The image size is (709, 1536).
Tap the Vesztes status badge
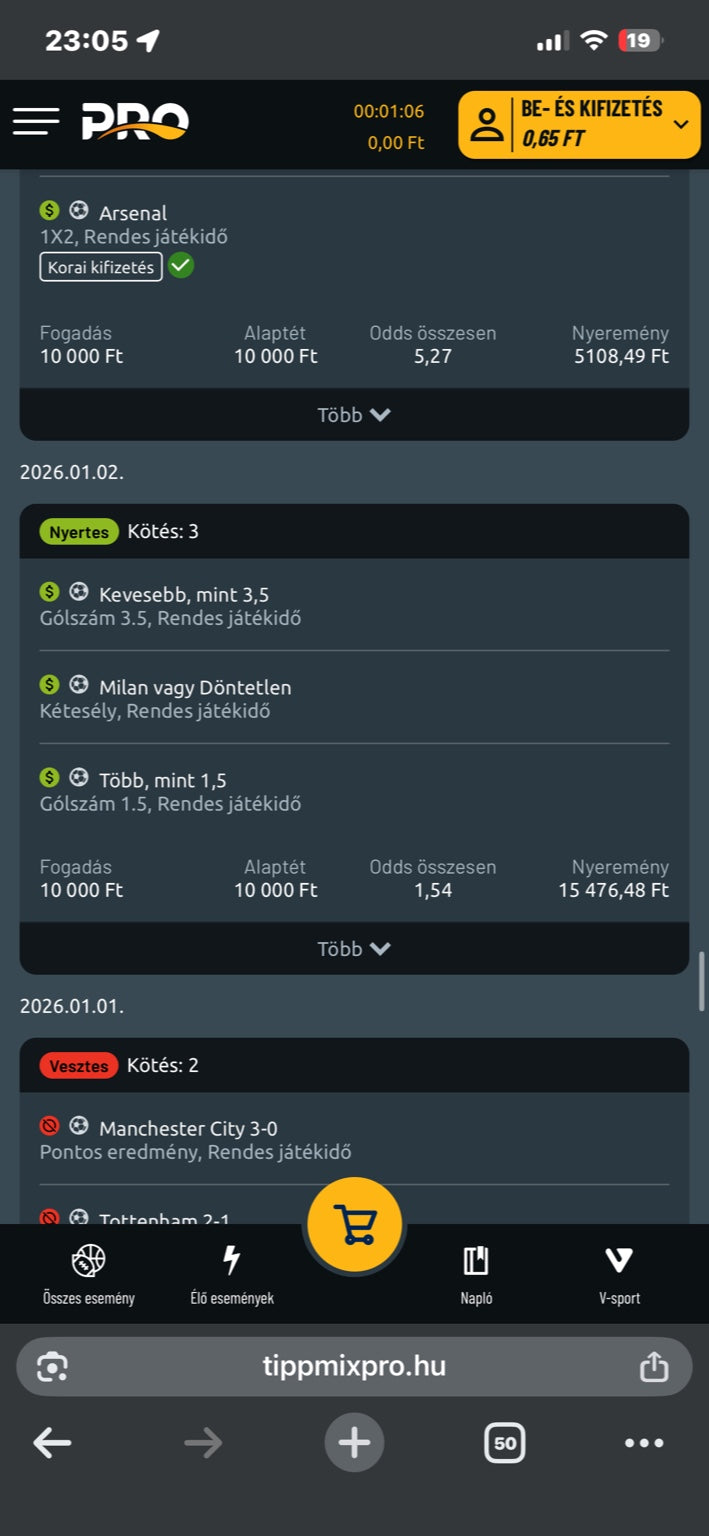(x=79, y=1066)
